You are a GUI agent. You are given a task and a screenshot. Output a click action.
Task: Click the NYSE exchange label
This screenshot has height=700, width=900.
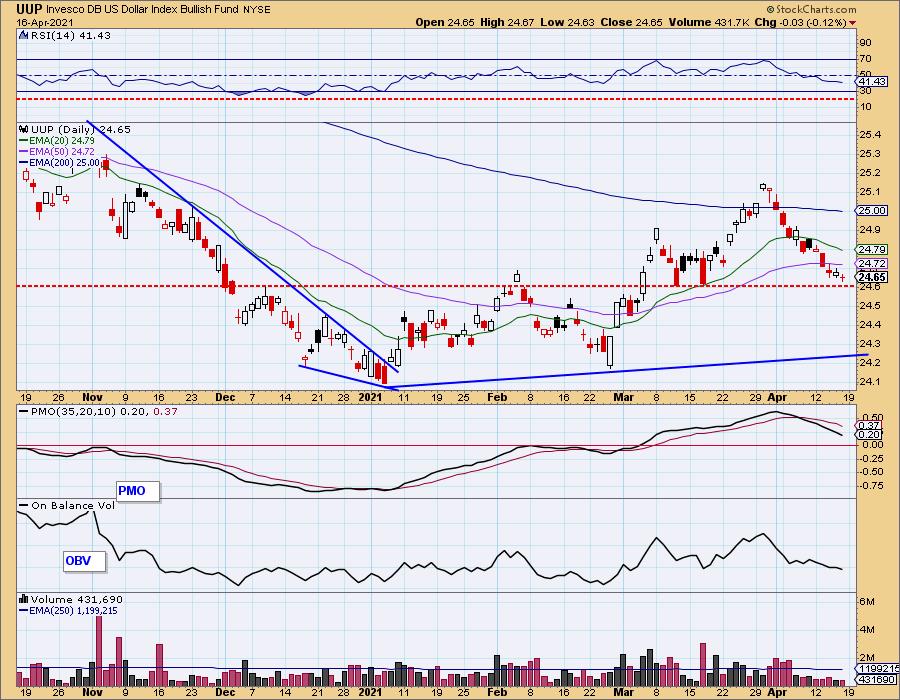(x=257, y=10)
